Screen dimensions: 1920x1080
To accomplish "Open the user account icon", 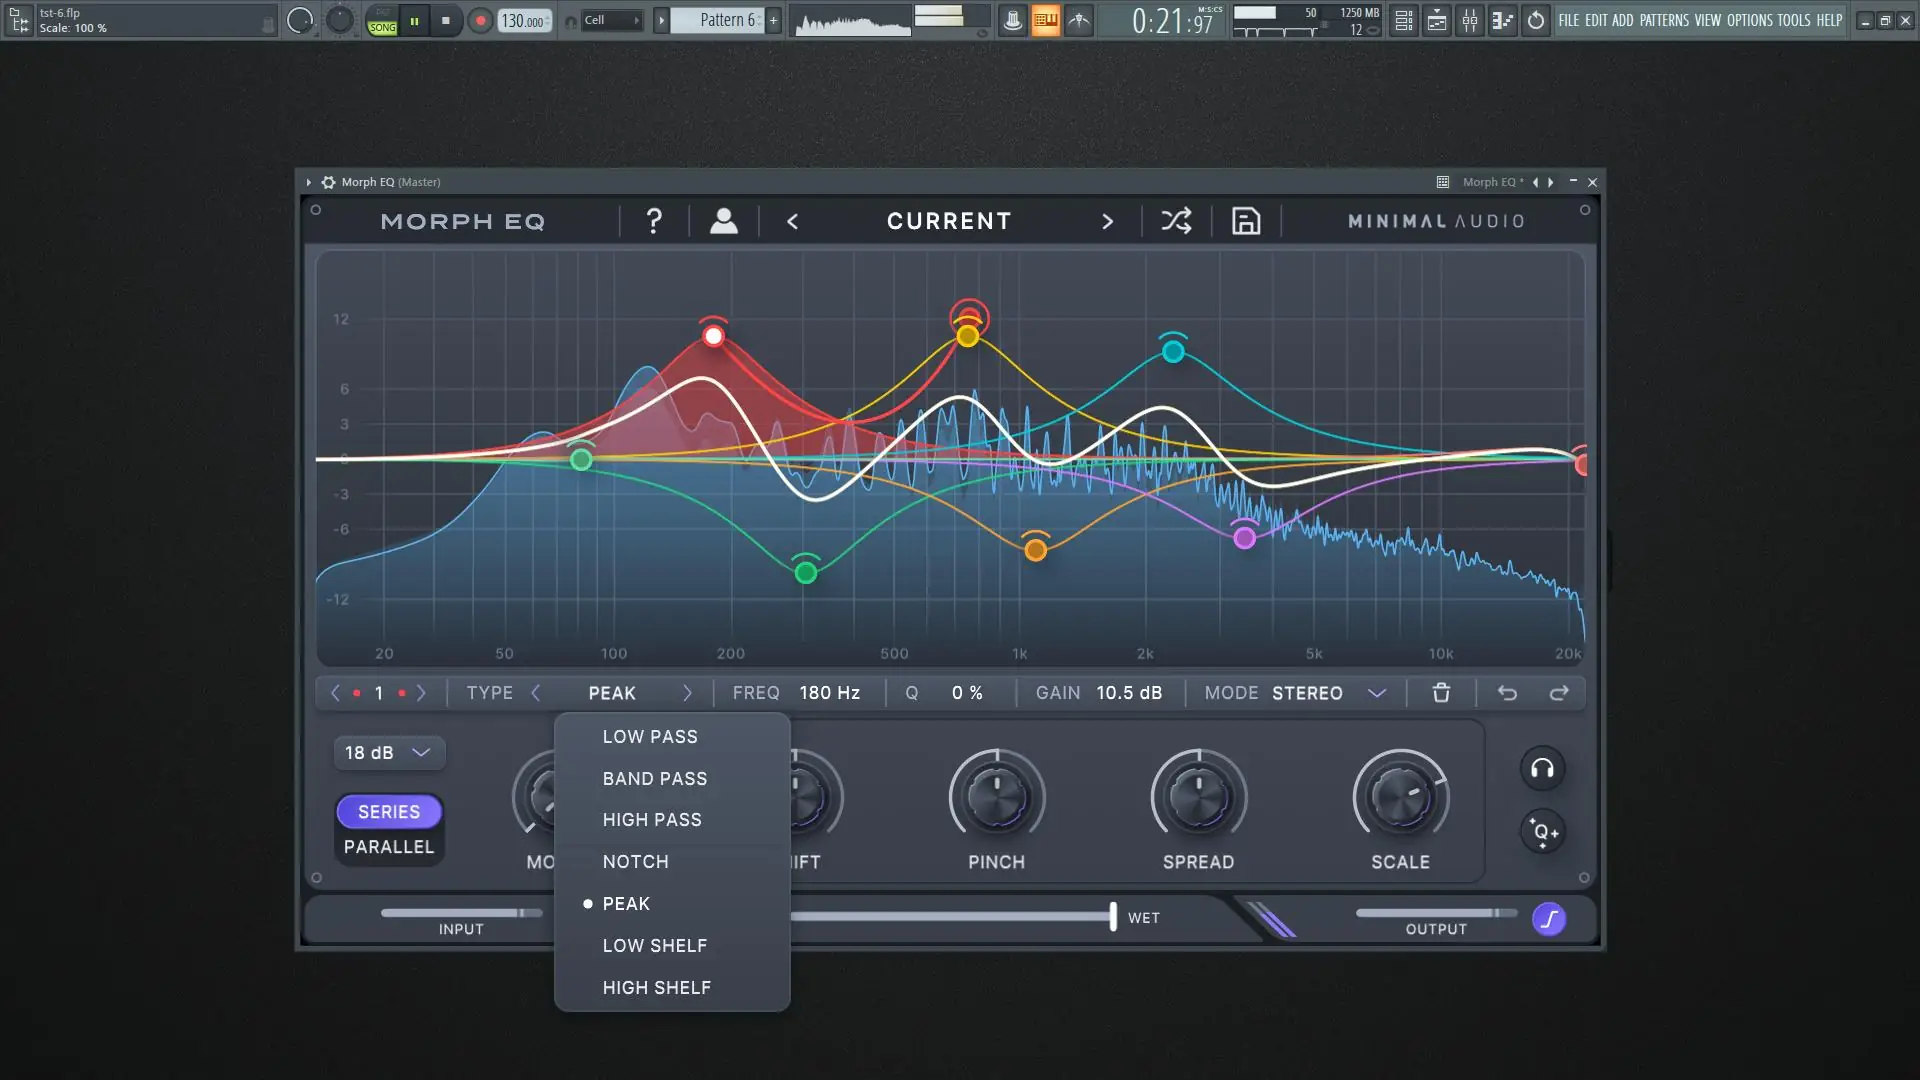I will coord(724,221).
